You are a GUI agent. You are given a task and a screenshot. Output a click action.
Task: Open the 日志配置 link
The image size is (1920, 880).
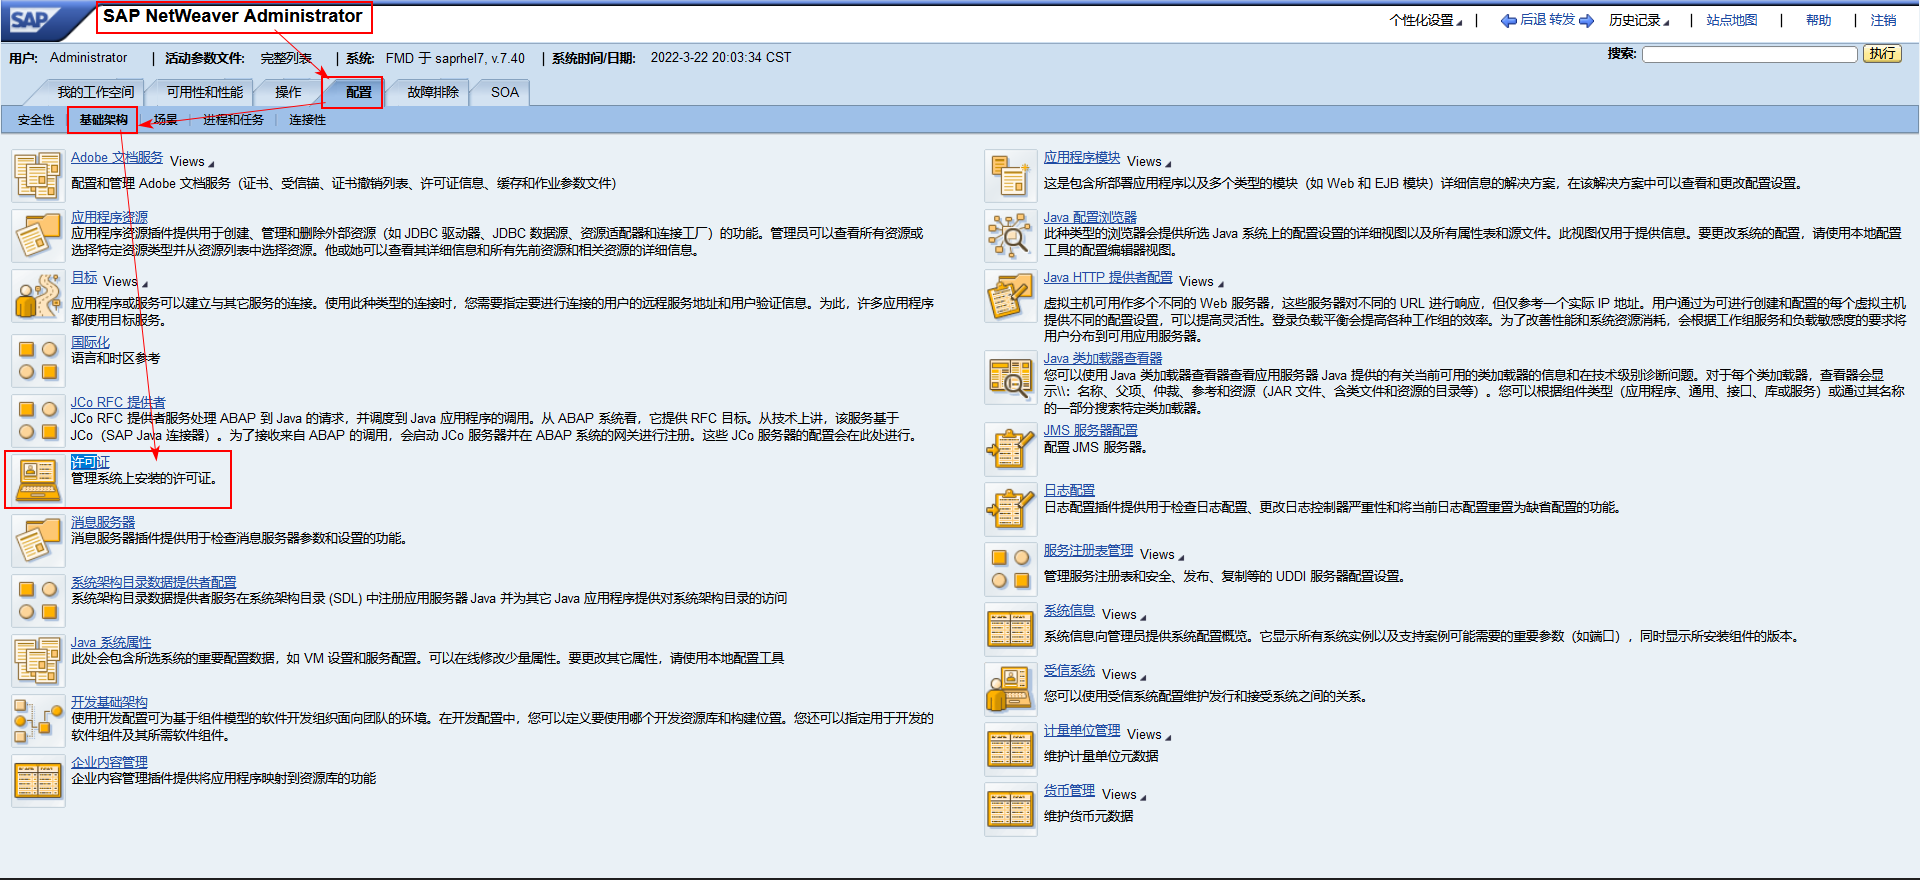pyautogui.click(x=1069, y=490)
